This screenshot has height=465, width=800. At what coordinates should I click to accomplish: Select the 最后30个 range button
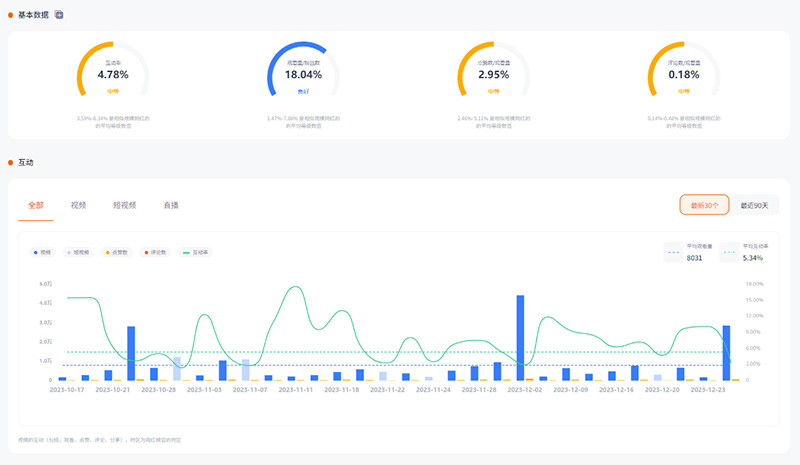[704, 205]
